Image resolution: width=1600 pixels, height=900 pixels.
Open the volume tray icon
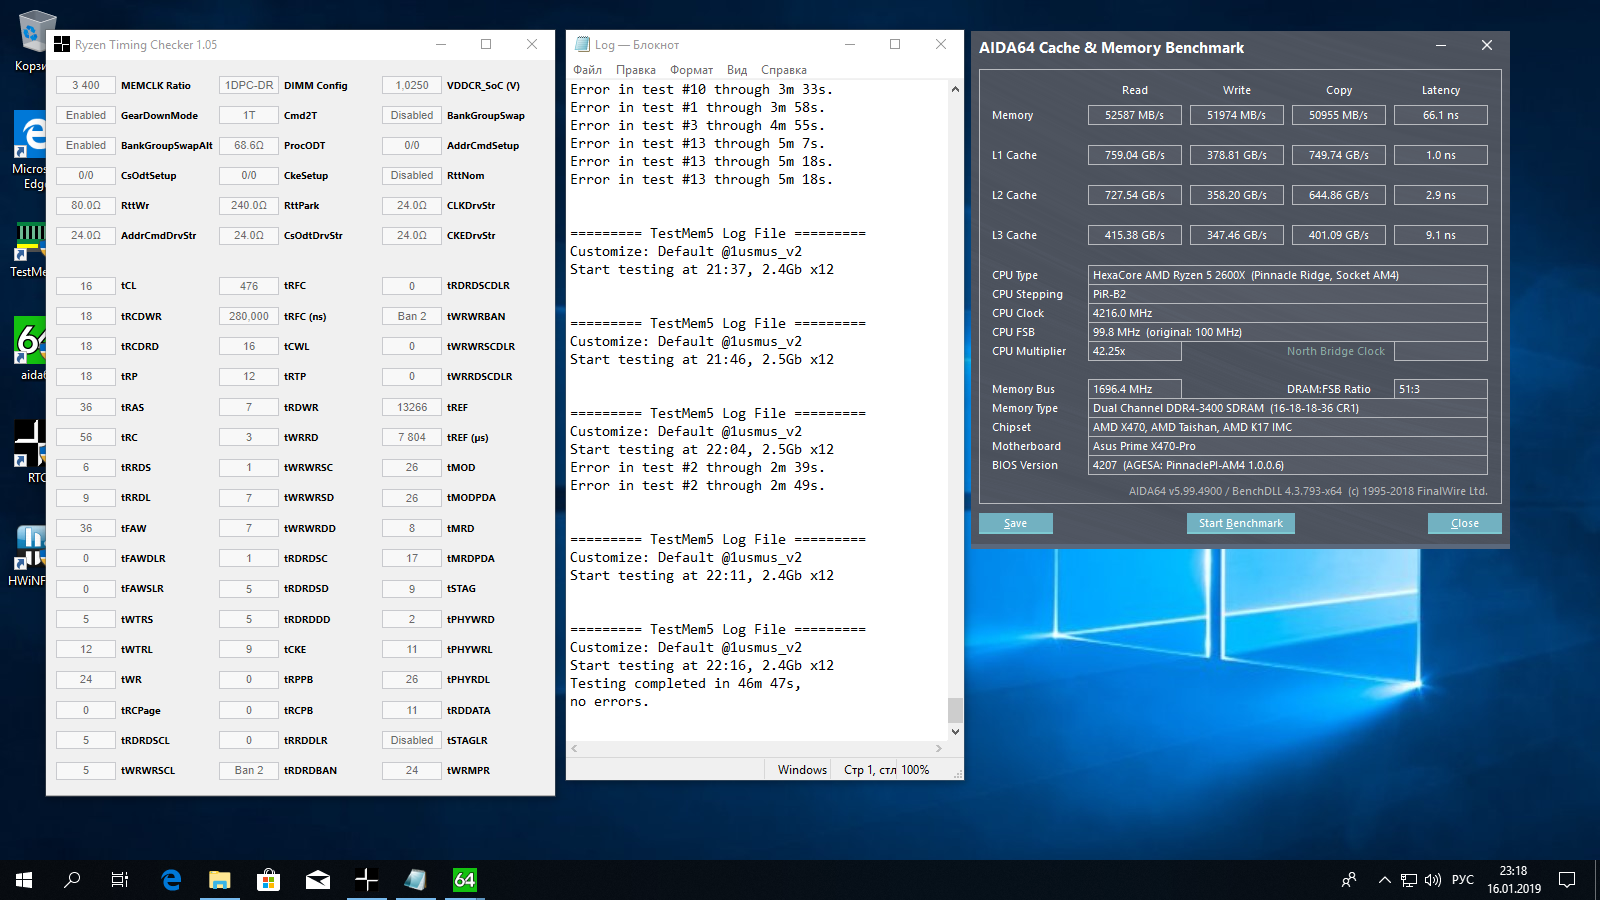pyautogui.click(x=1432, y=880)
